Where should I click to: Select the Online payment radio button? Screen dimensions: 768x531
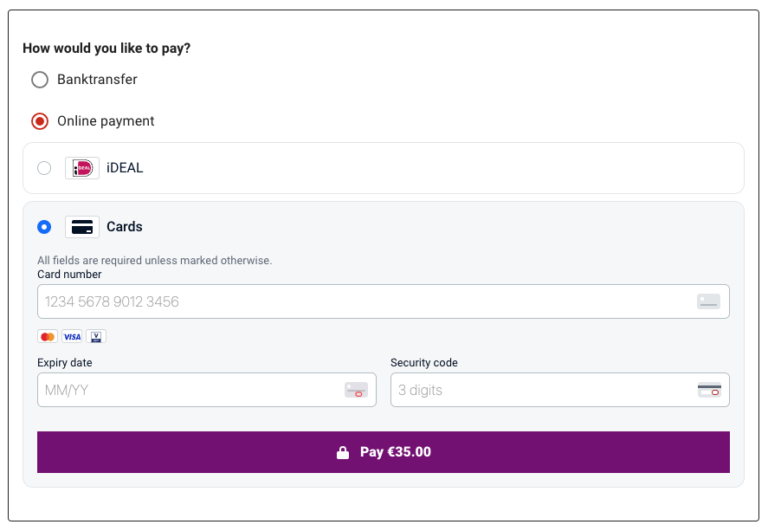click(40, 121)
